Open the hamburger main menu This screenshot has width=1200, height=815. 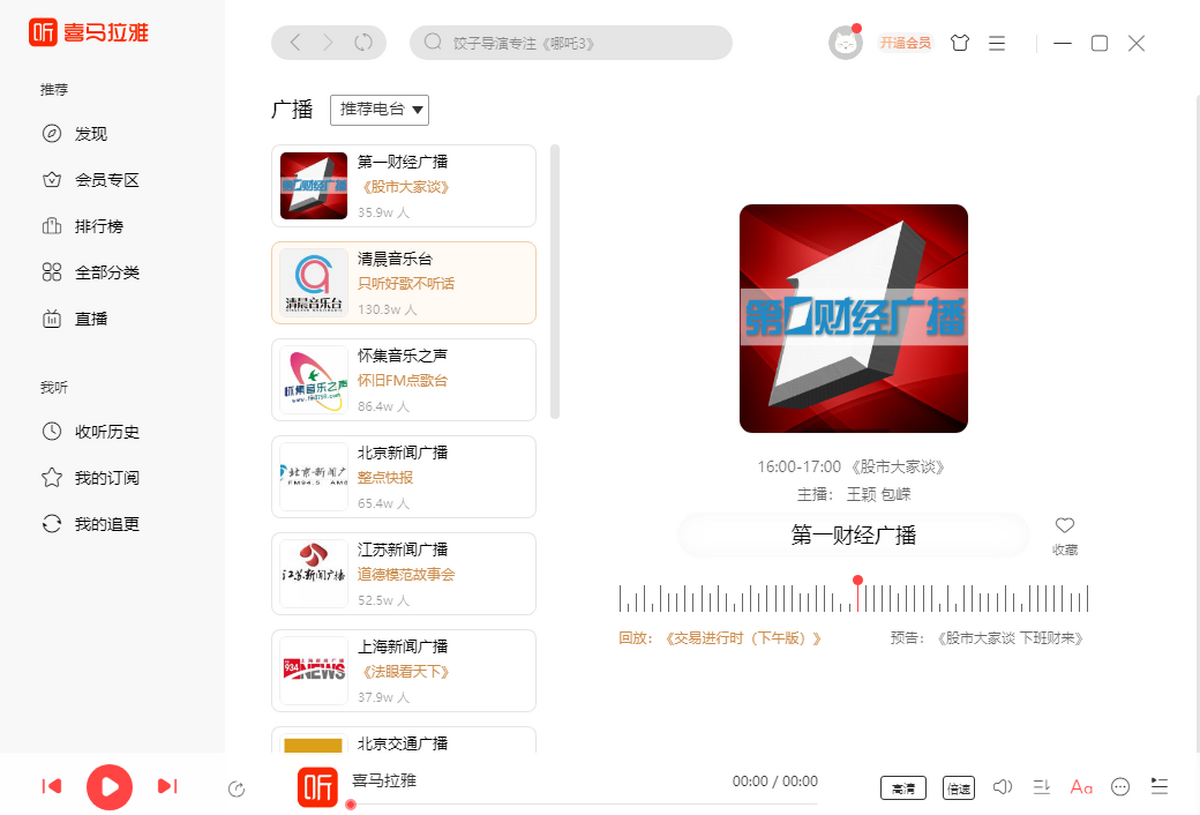click(x=996, y=43)
